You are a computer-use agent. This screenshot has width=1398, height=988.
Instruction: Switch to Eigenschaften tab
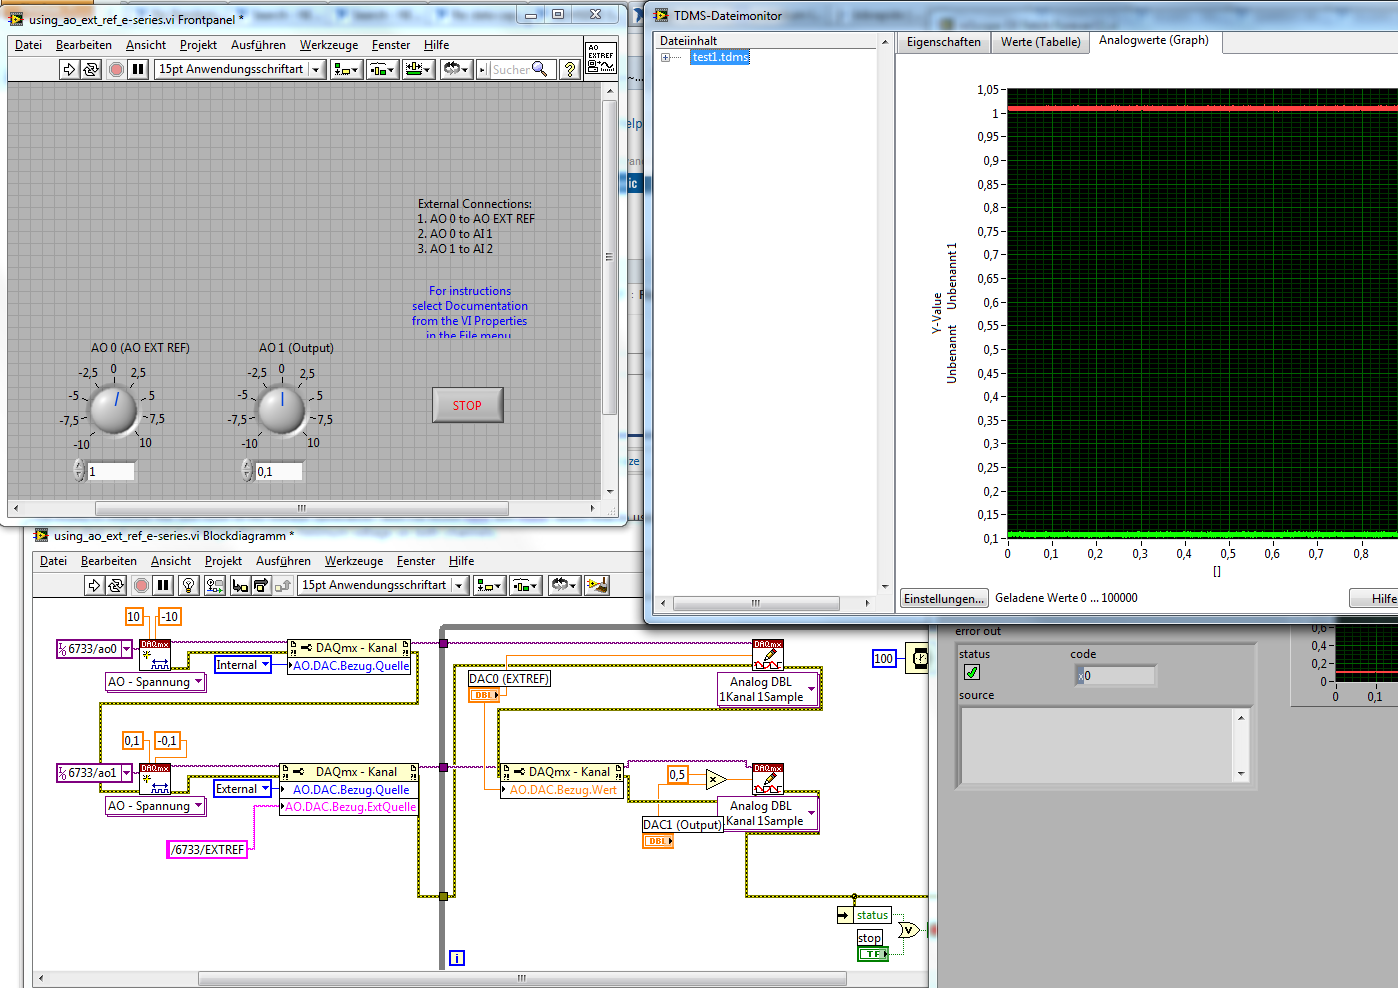pyautogui.click(x=943, y=42)
